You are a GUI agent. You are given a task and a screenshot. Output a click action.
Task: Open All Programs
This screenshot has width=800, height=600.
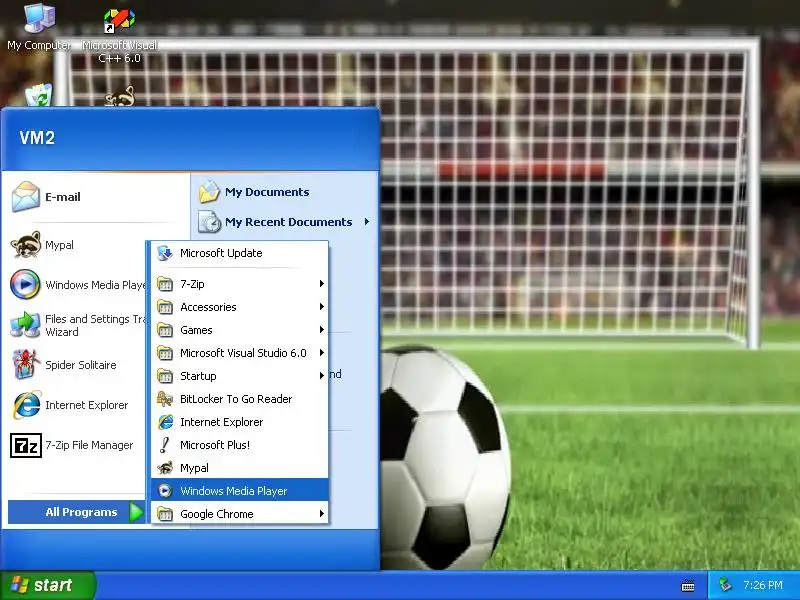[x=77, y=512]
